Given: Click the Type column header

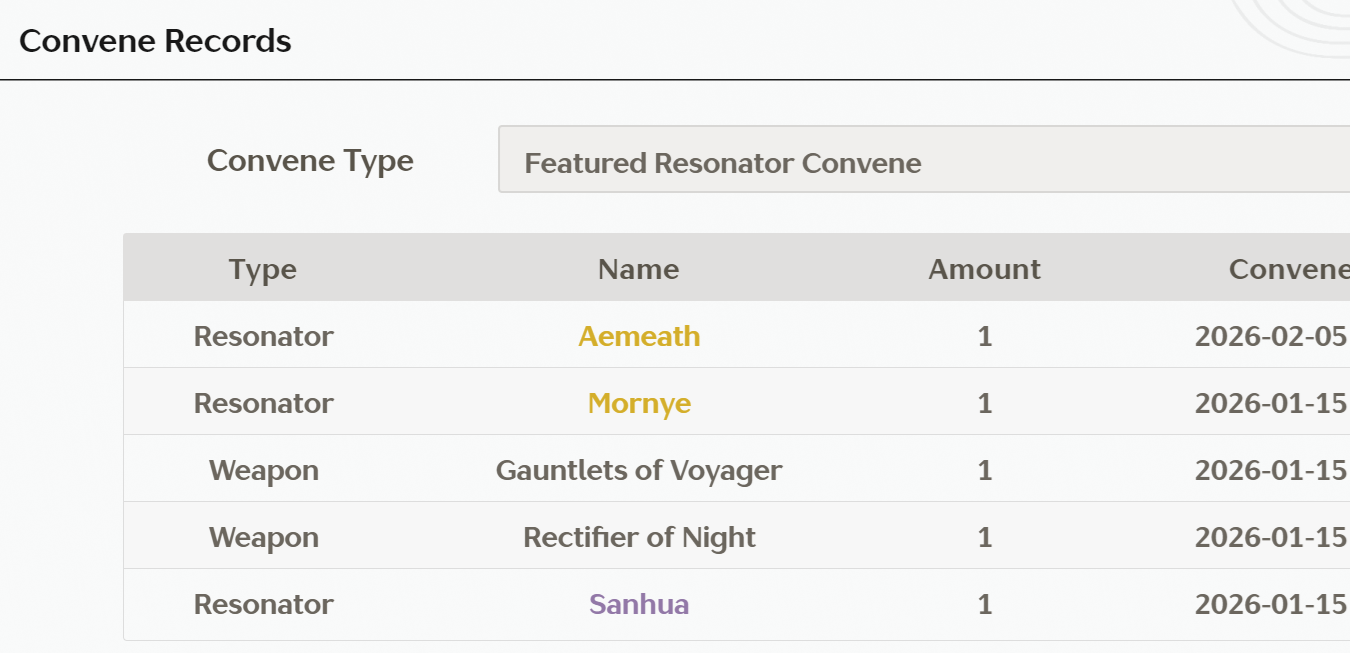Looking at the screenshot, I should [x=263, y=269].
